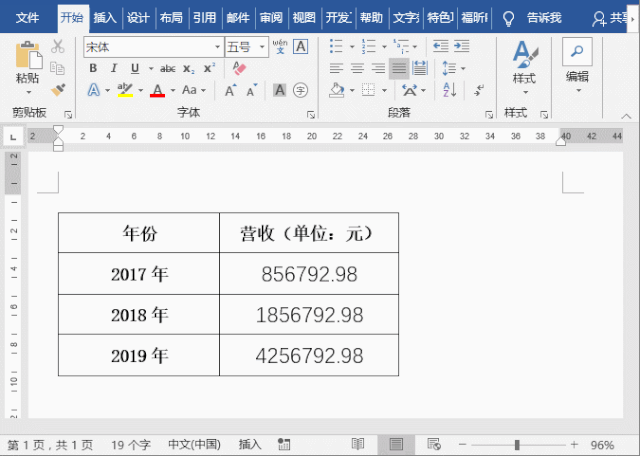Toggle subscript formatting
This screenshot has height=456, width=640.
[x=189, y=68]
